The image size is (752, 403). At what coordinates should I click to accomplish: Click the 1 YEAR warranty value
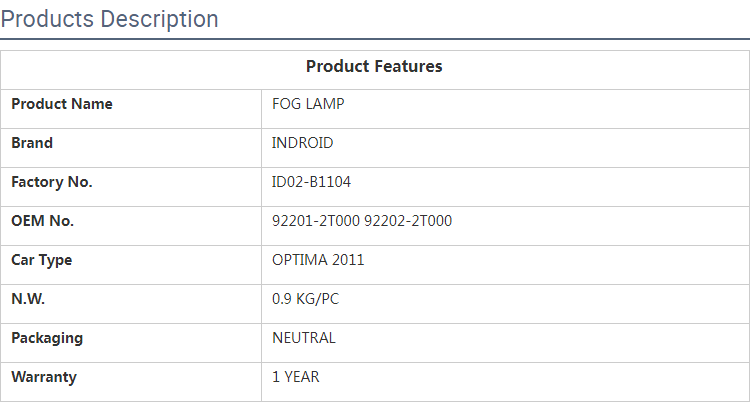[x=296, y=377]
